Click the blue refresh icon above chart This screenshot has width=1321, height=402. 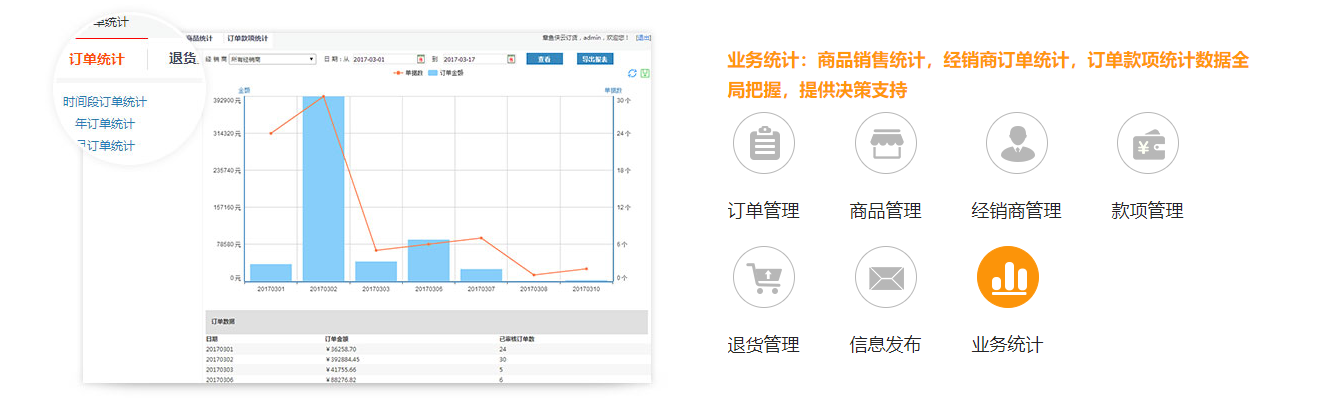point(632,73)
